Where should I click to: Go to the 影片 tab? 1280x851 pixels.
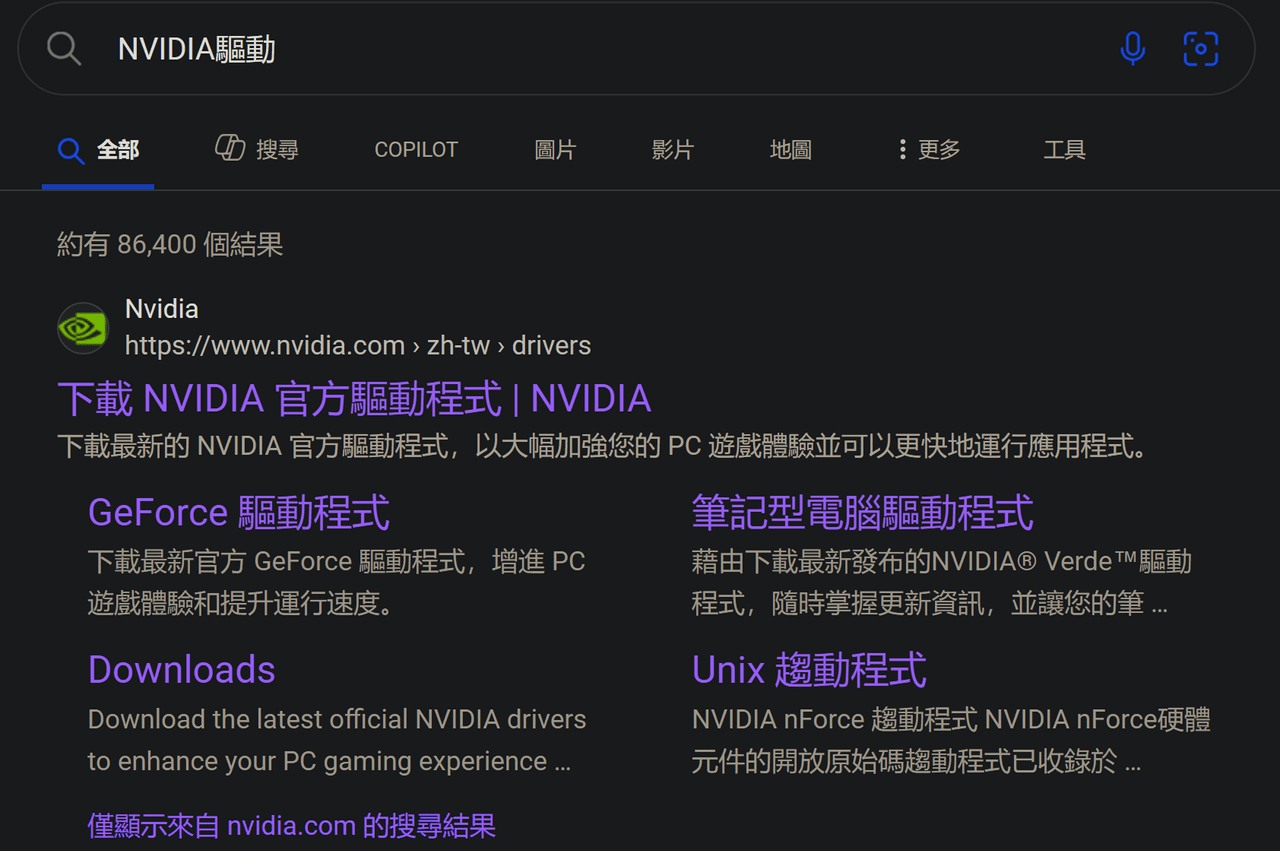[x=673, y=150]
